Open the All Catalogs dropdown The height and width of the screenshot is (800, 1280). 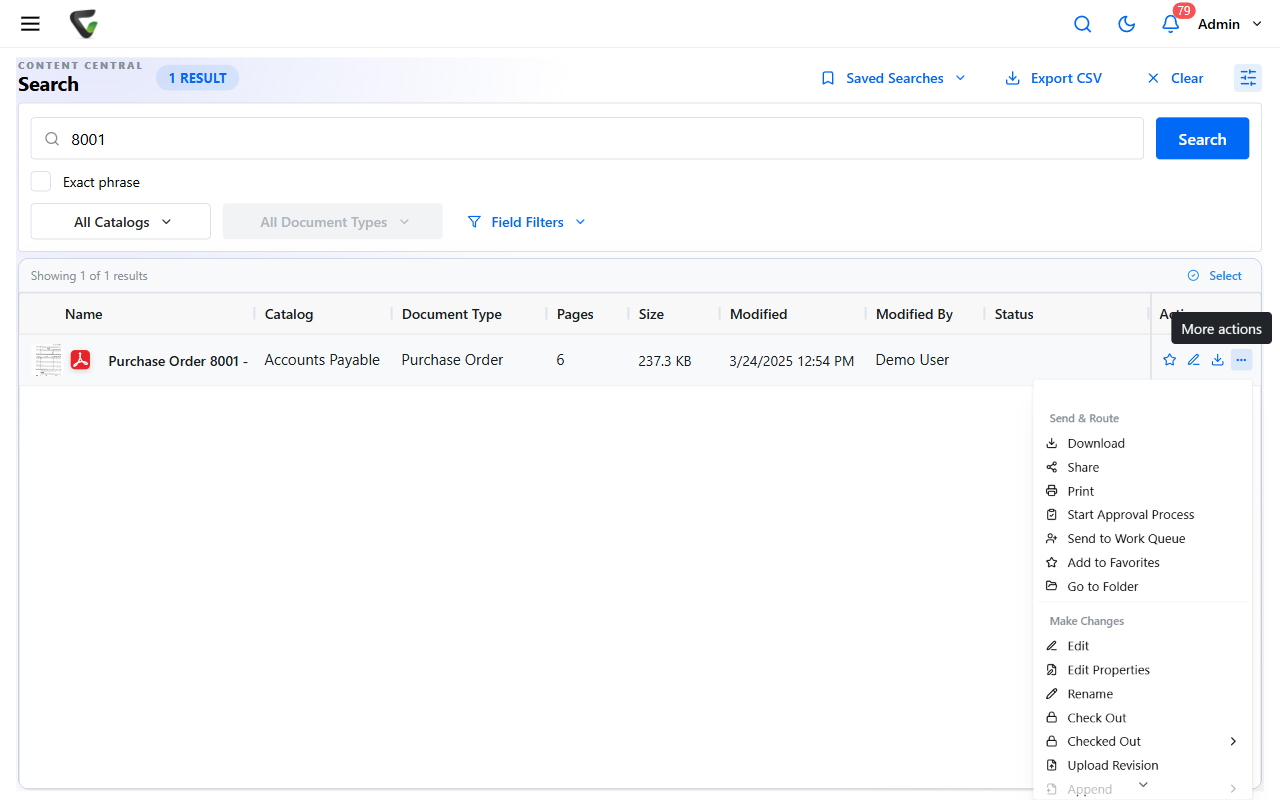pos(121,222)
